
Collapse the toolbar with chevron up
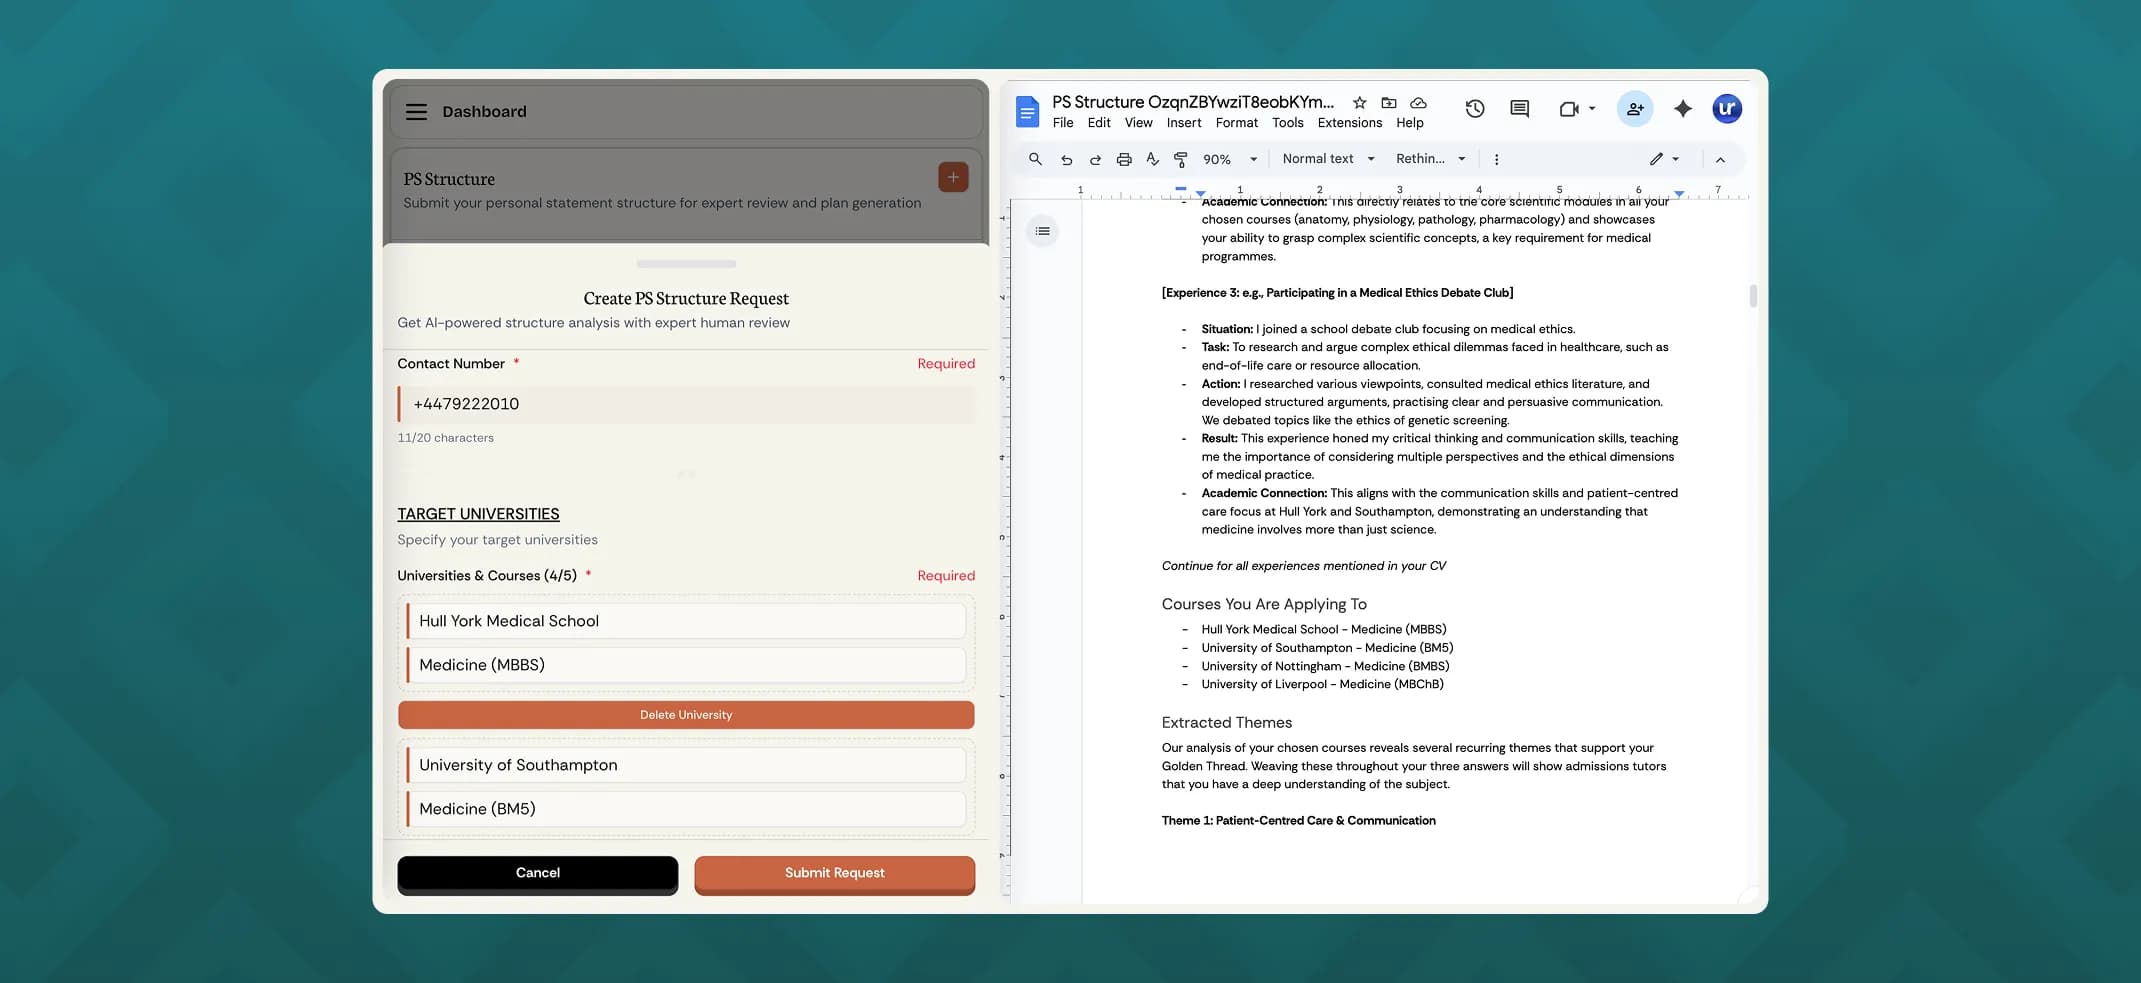(x=1720, y=160)
